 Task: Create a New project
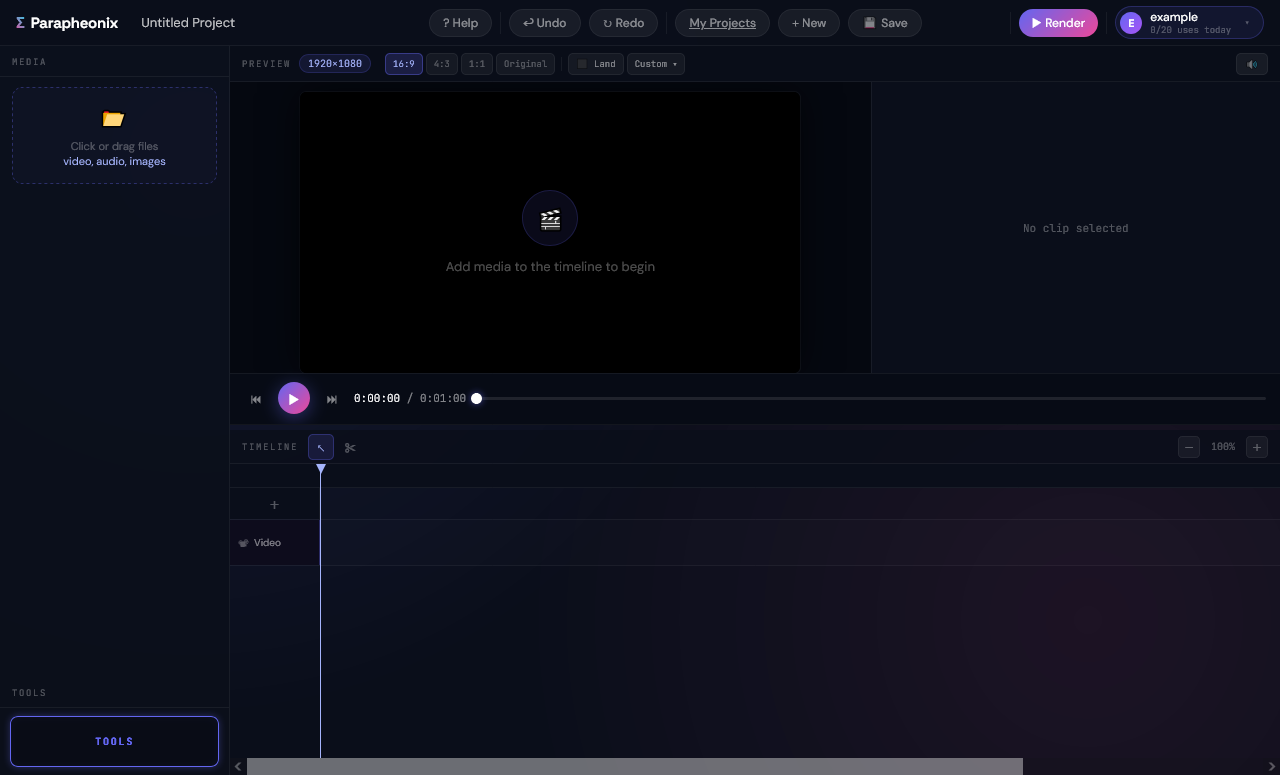(x=808, y=23)
